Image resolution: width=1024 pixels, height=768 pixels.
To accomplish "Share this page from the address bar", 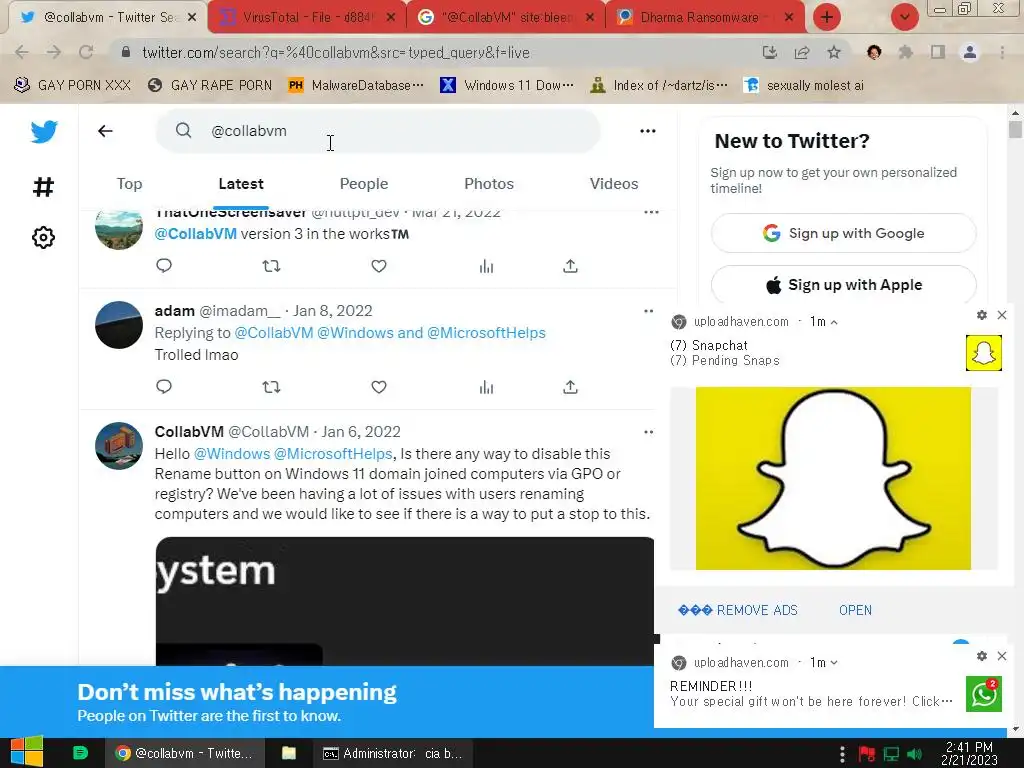I will pos(802,52).
